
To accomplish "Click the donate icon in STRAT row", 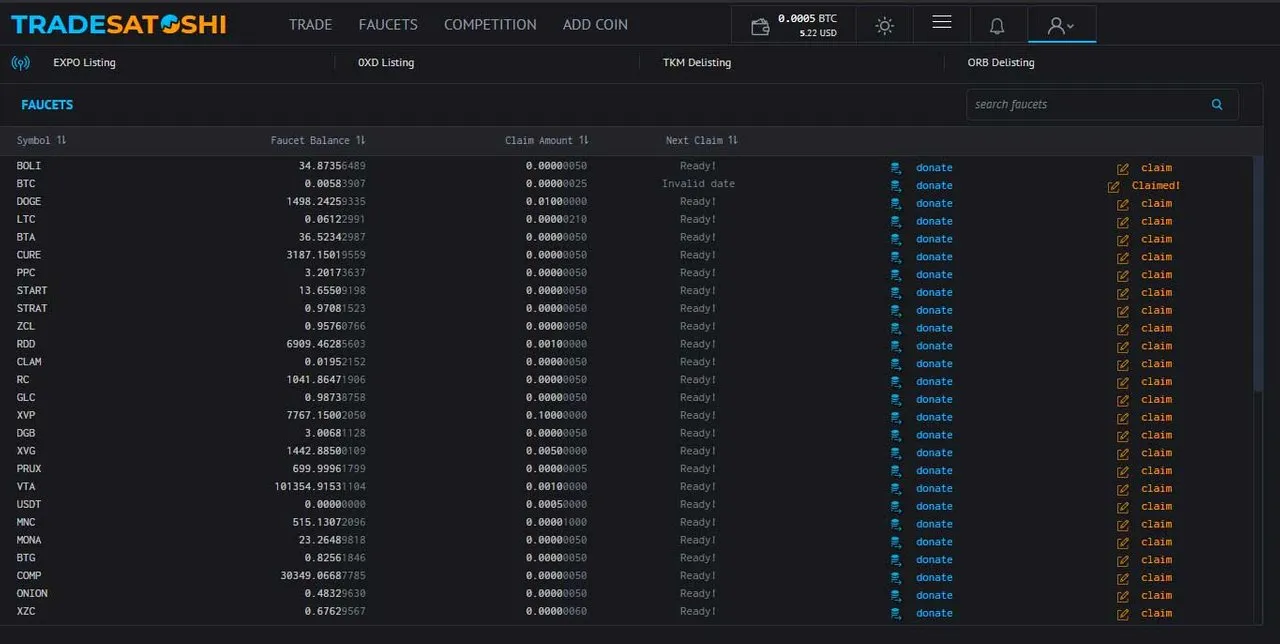I will click(x=896, y=311).
